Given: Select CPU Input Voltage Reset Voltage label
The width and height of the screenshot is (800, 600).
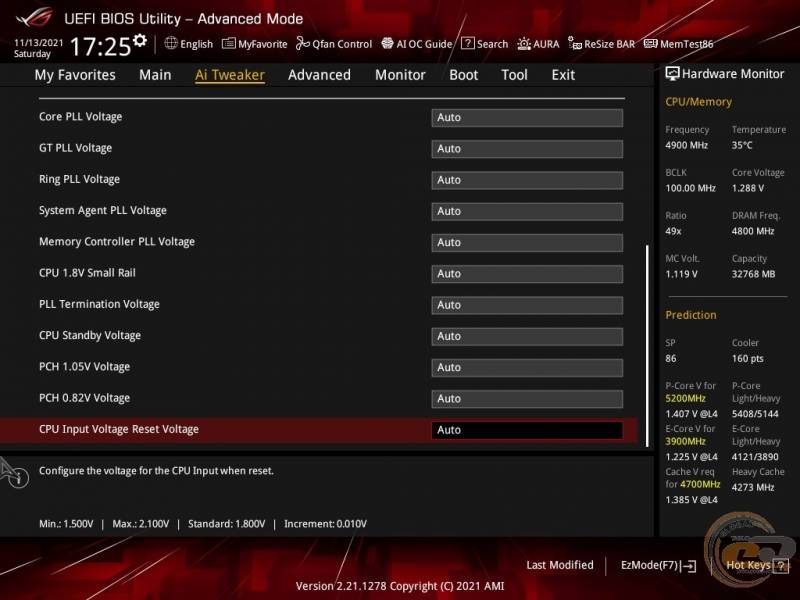Looking at the screenshot, I should coord(119,429).
